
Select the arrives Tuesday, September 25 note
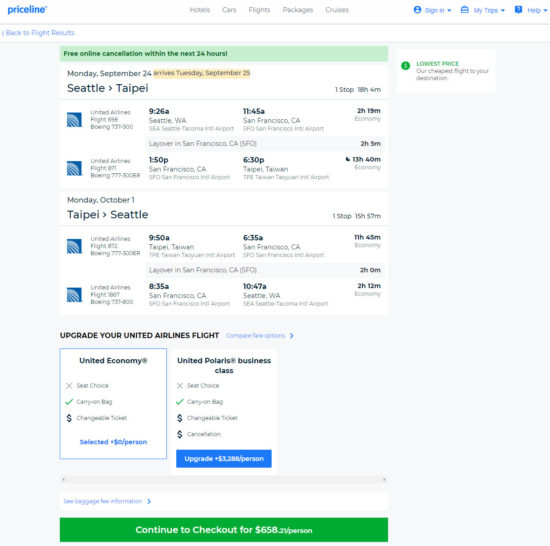tap(202, 73)
